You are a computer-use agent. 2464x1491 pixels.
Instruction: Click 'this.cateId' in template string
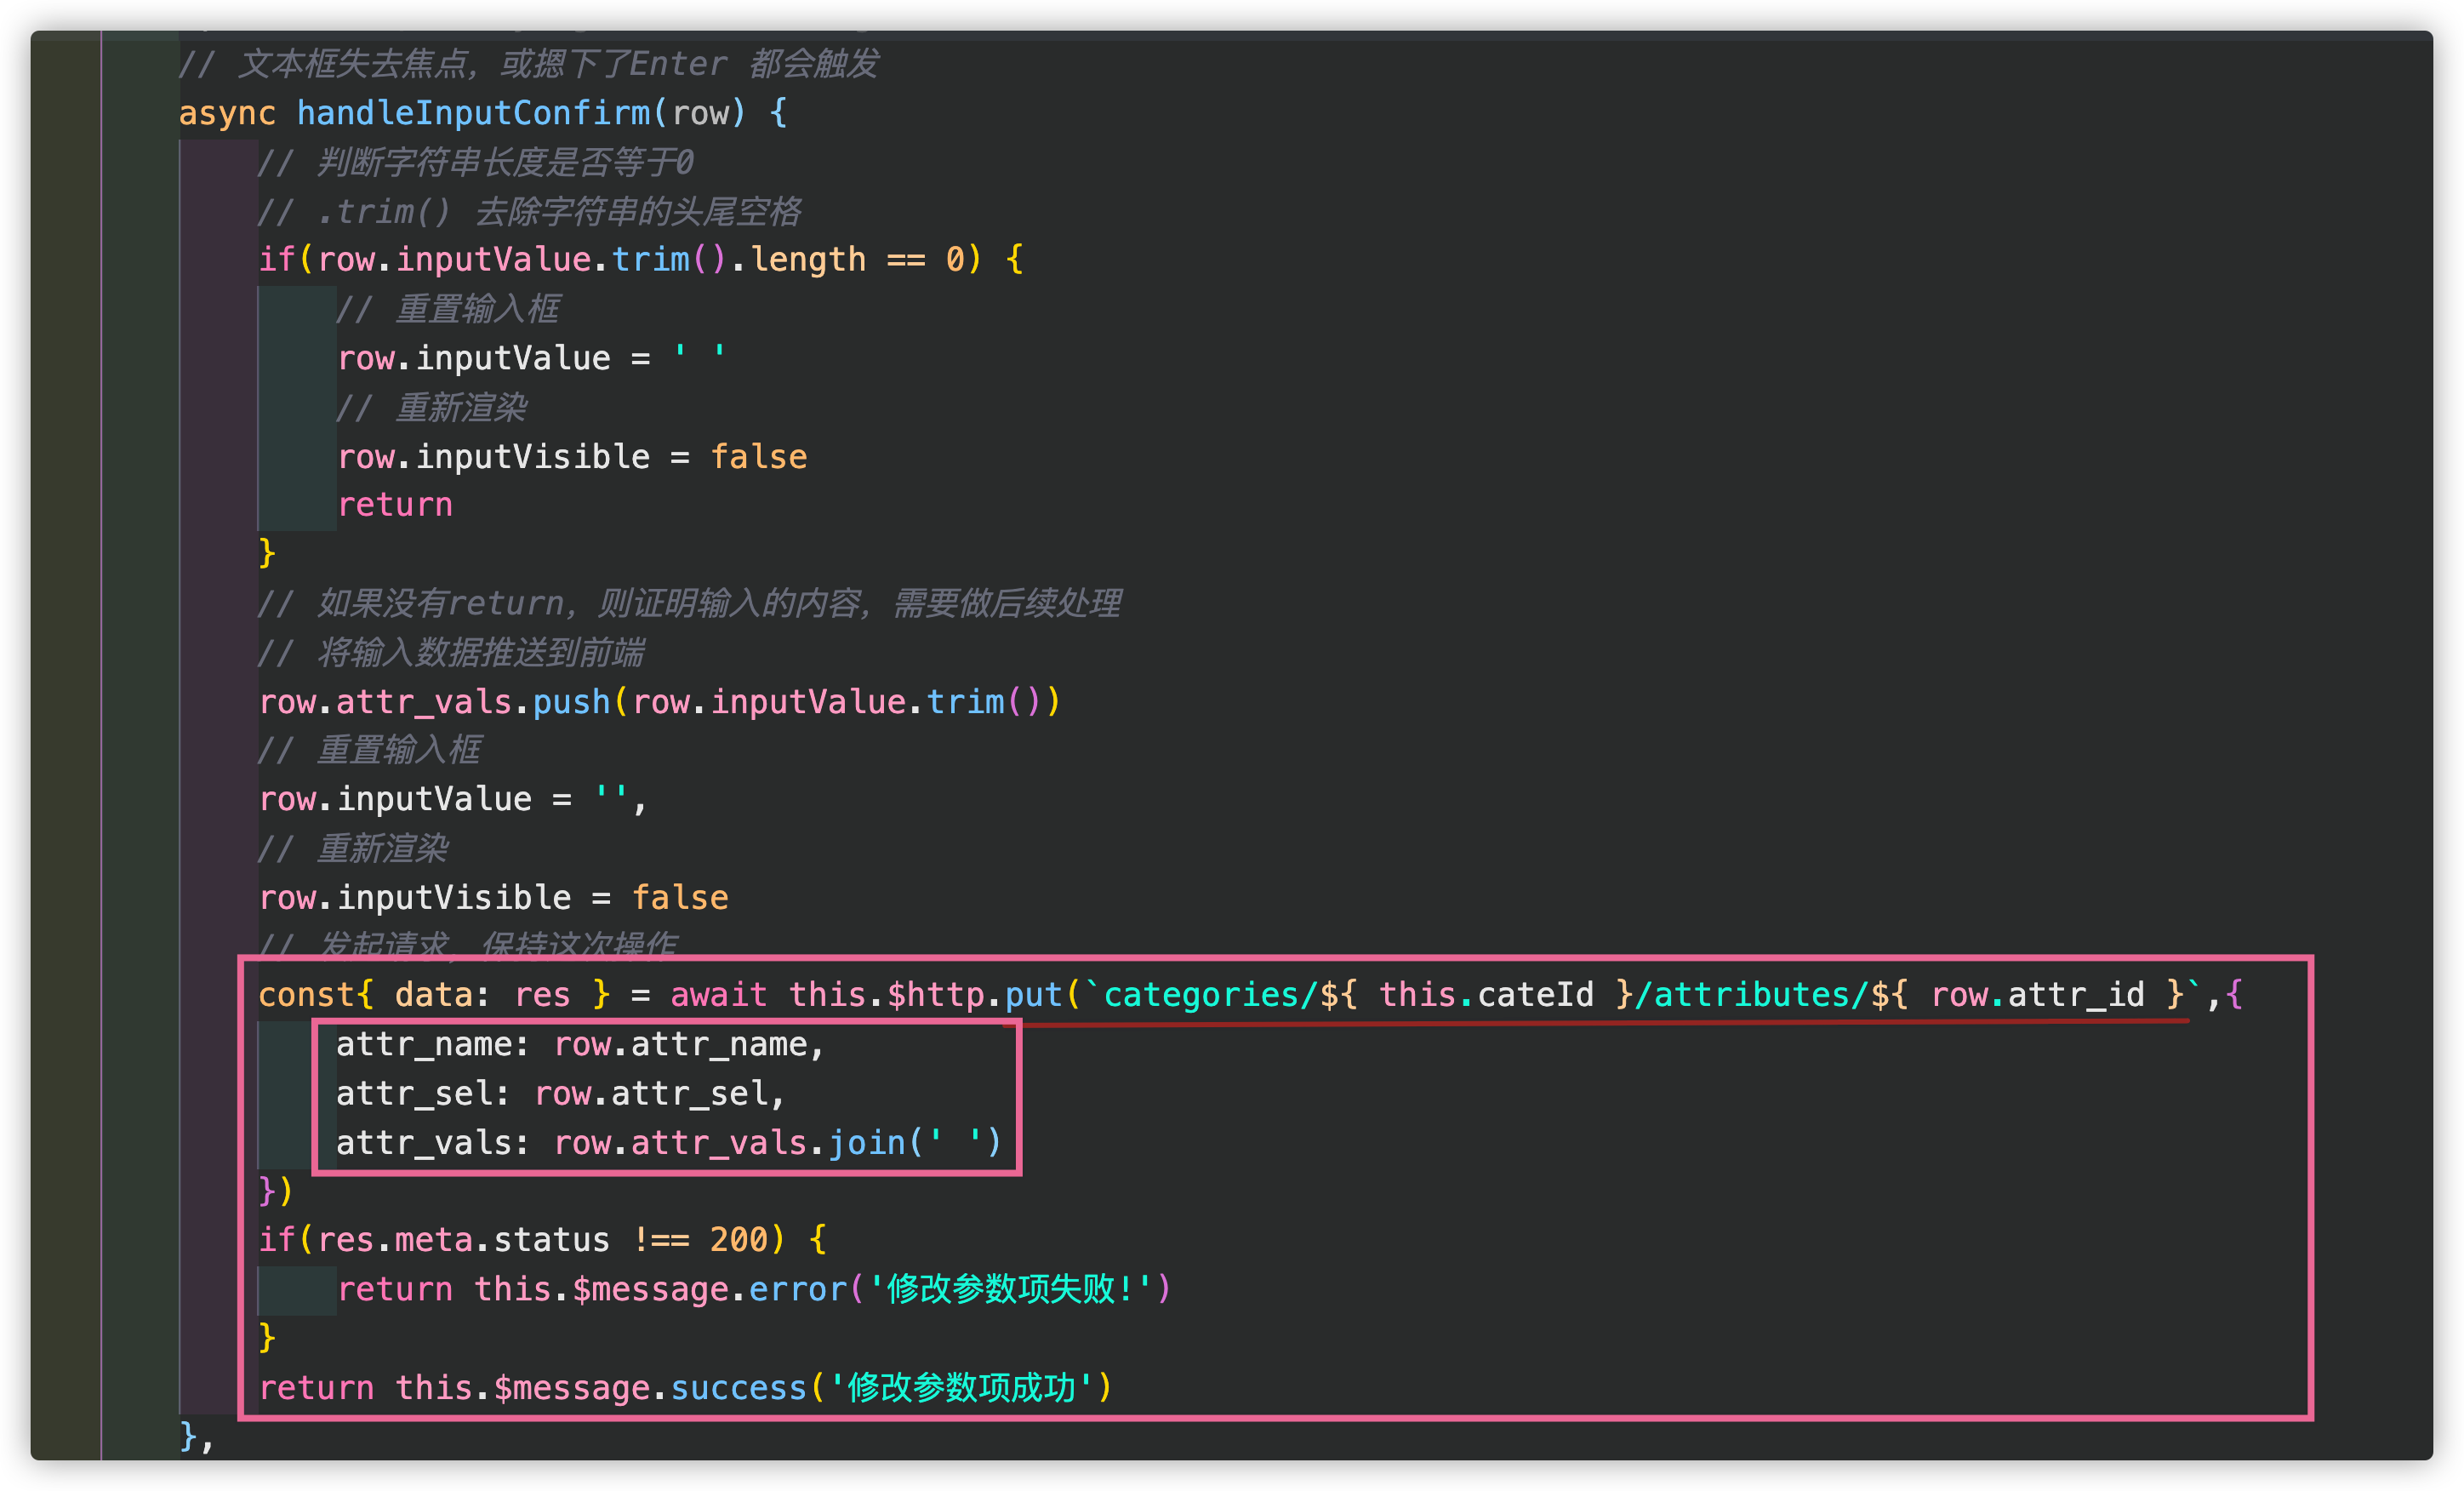click(x=1486, y=995)
